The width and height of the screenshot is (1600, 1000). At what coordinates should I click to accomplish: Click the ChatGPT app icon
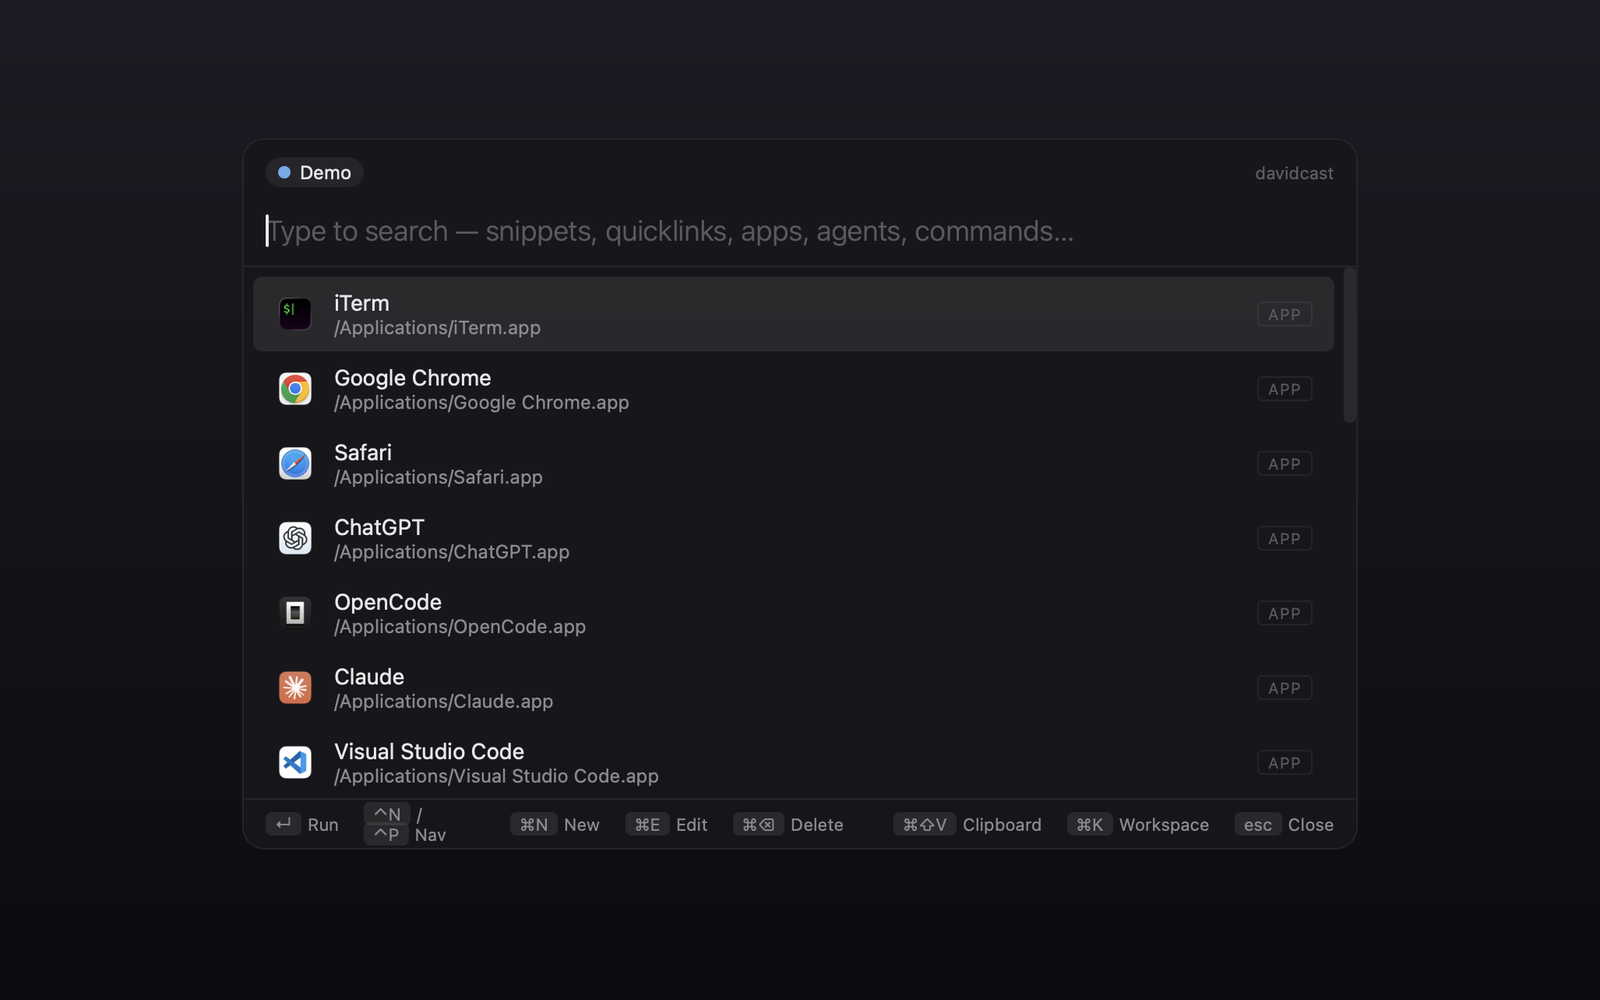[295, 538]
